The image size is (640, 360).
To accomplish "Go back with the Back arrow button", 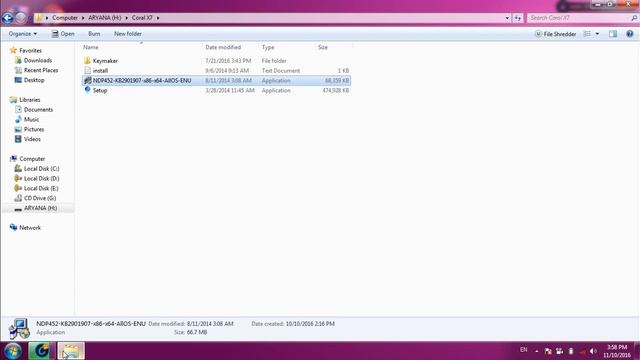I will 8,18.
